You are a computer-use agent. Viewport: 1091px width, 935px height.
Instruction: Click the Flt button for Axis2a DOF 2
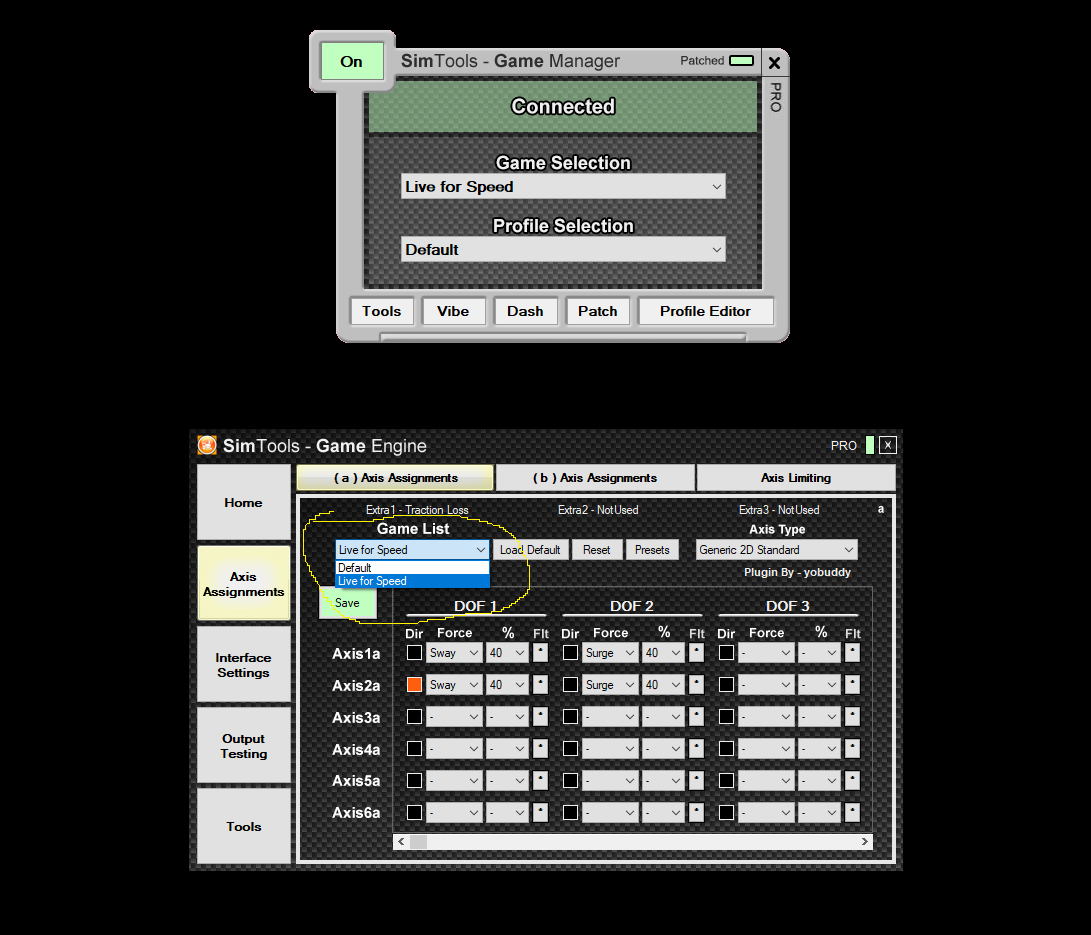(696, 685)
